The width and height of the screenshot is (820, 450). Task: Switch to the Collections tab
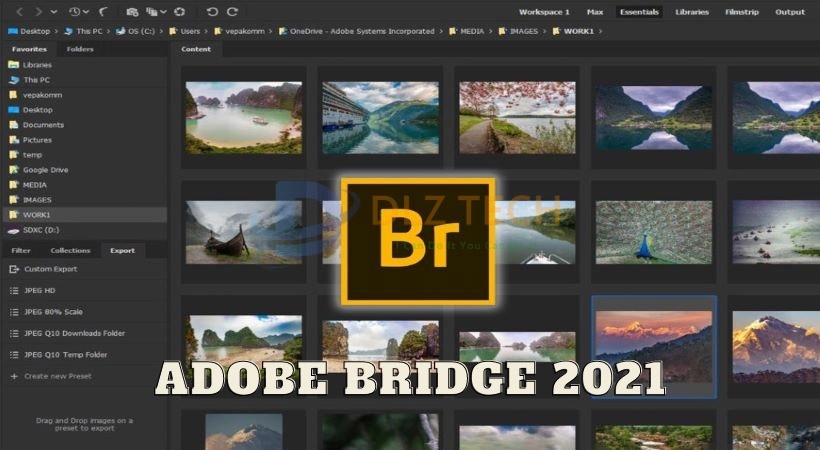coord(70,250)
